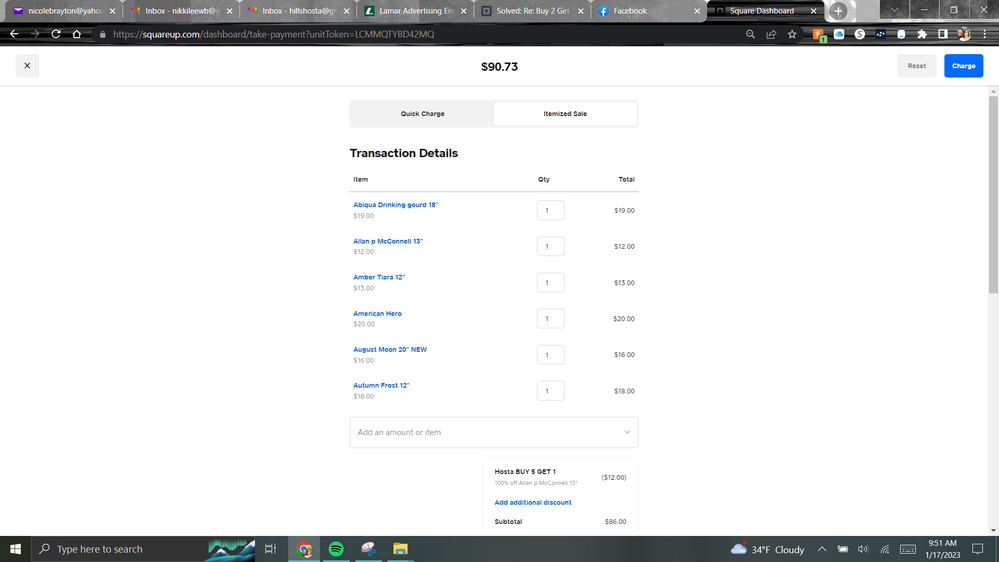The height and width of the screenshot is (562, 999).
Task: Close the take-payment screen with the X icon
Action: 27,66
